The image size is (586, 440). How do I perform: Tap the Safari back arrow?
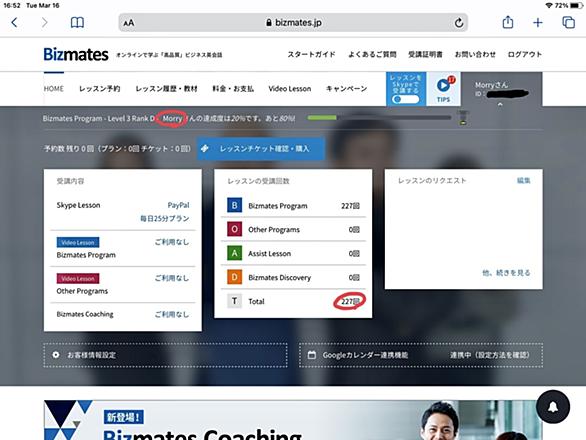pos(14,22)
